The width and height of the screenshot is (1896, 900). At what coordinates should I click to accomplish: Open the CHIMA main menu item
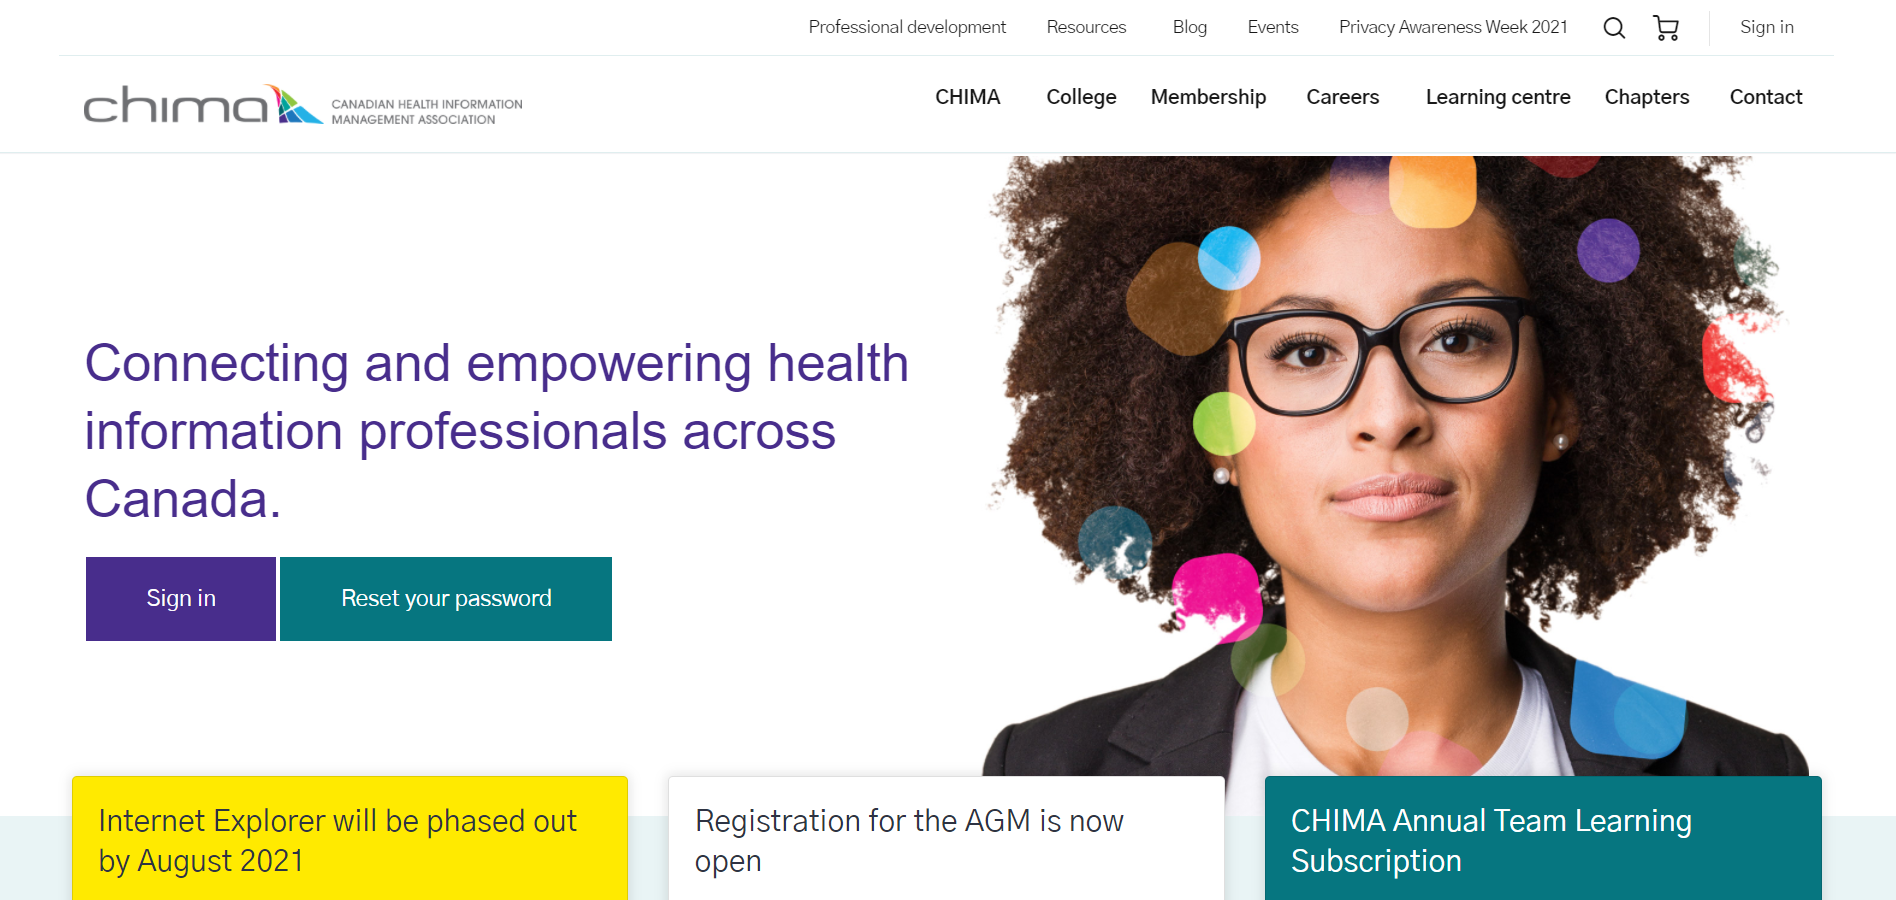967,97
